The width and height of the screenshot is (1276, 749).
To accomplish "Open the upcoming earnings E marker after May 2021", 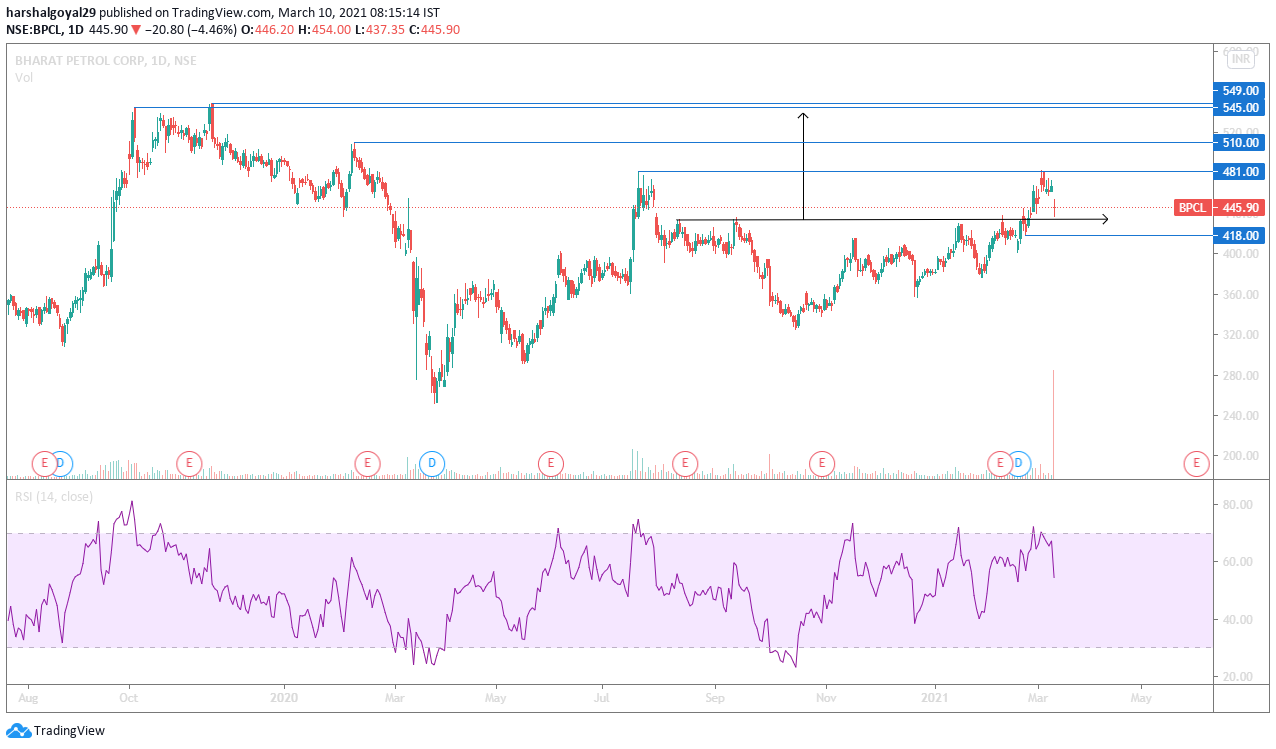I will click(x=1195, y=463).
